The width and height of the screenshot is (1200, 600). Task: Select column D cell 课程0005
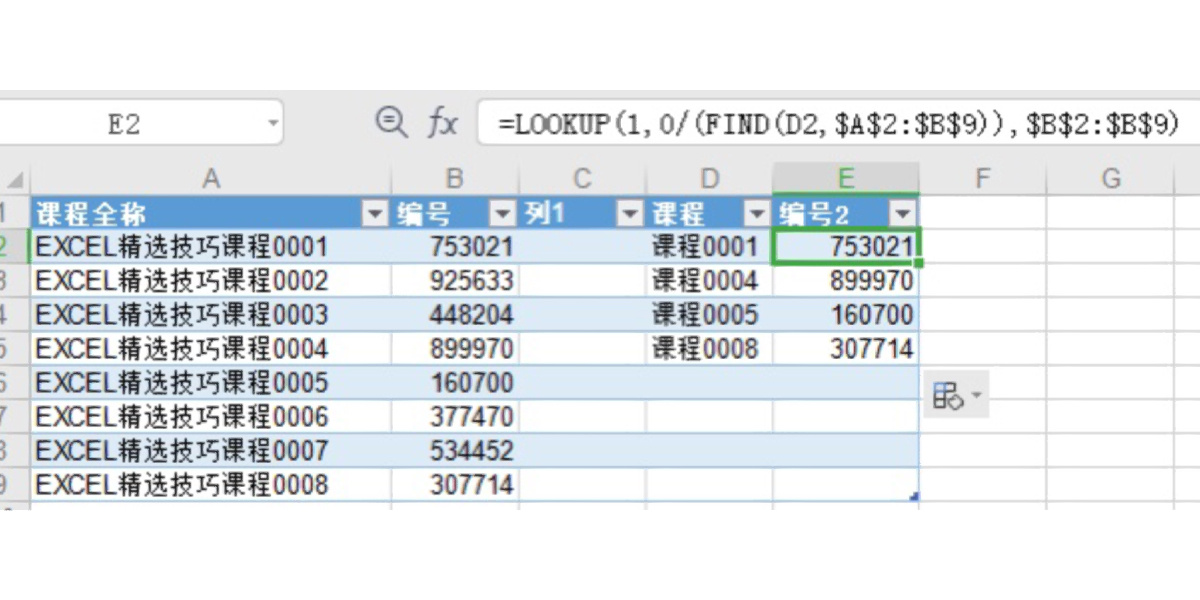tap(709, 314)
